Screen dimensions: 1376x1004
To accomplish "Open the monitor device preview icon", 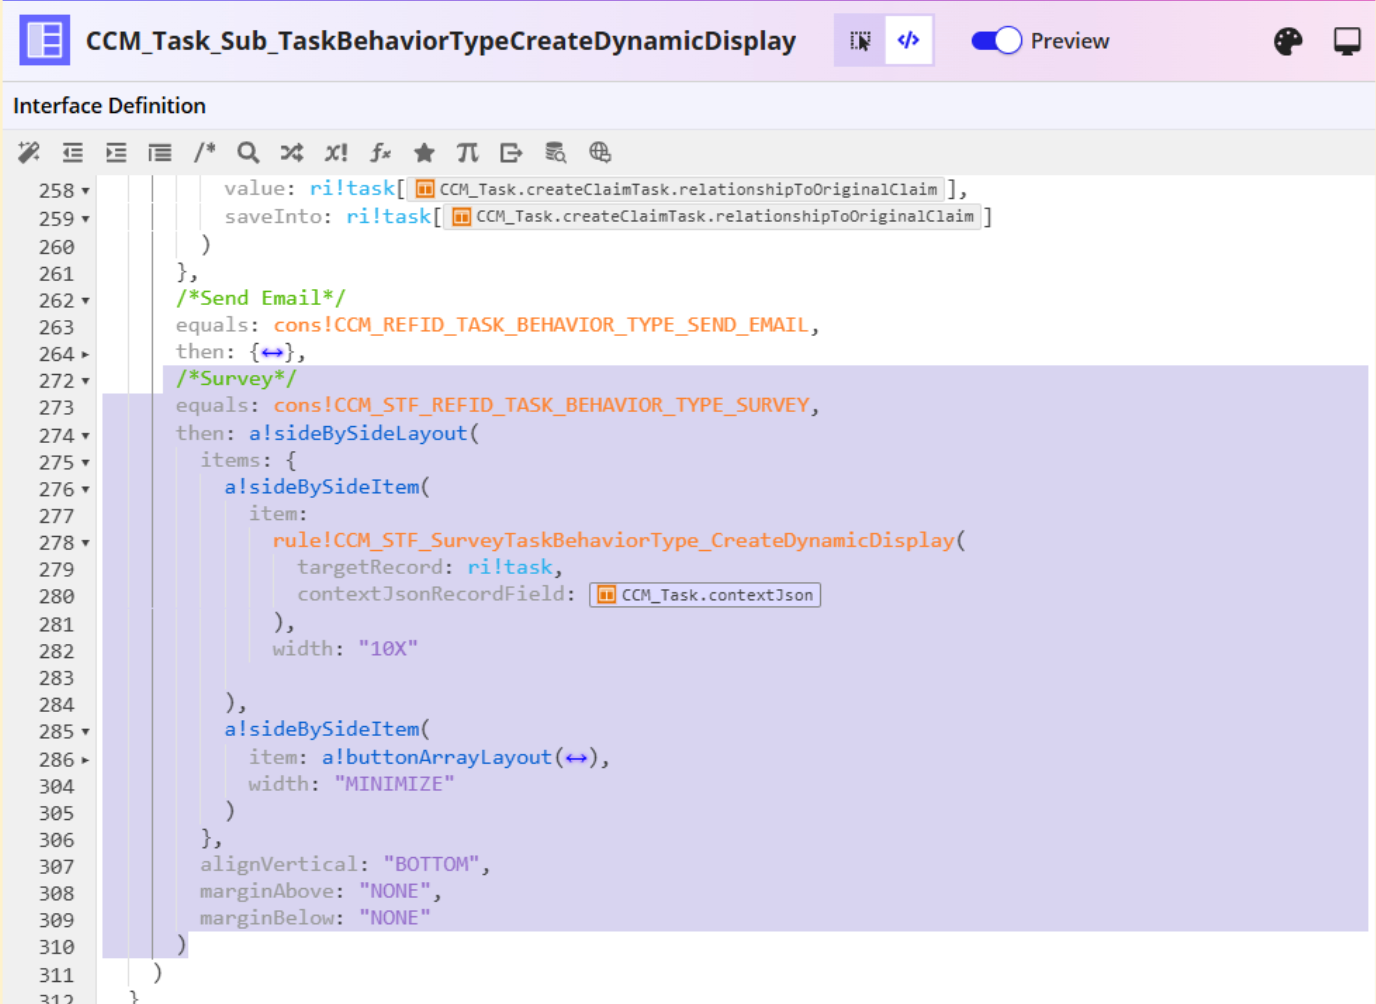I will pyautogui.click(x=1347, y=41).
